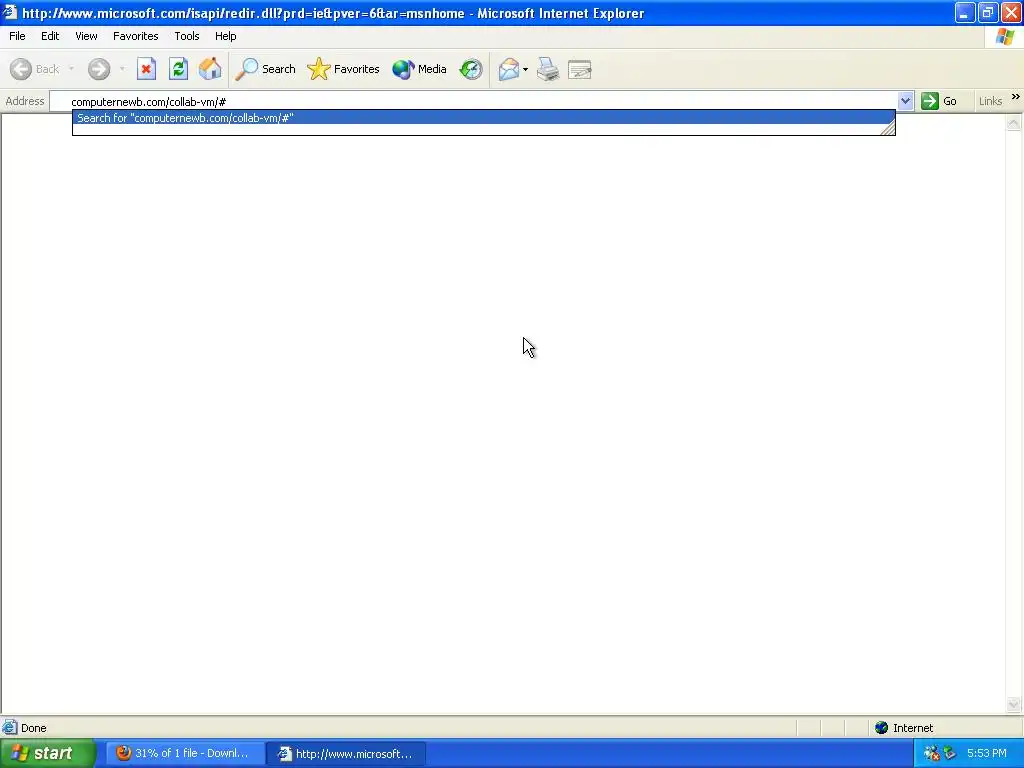Click the network tray icon with red X

(931, 753)
